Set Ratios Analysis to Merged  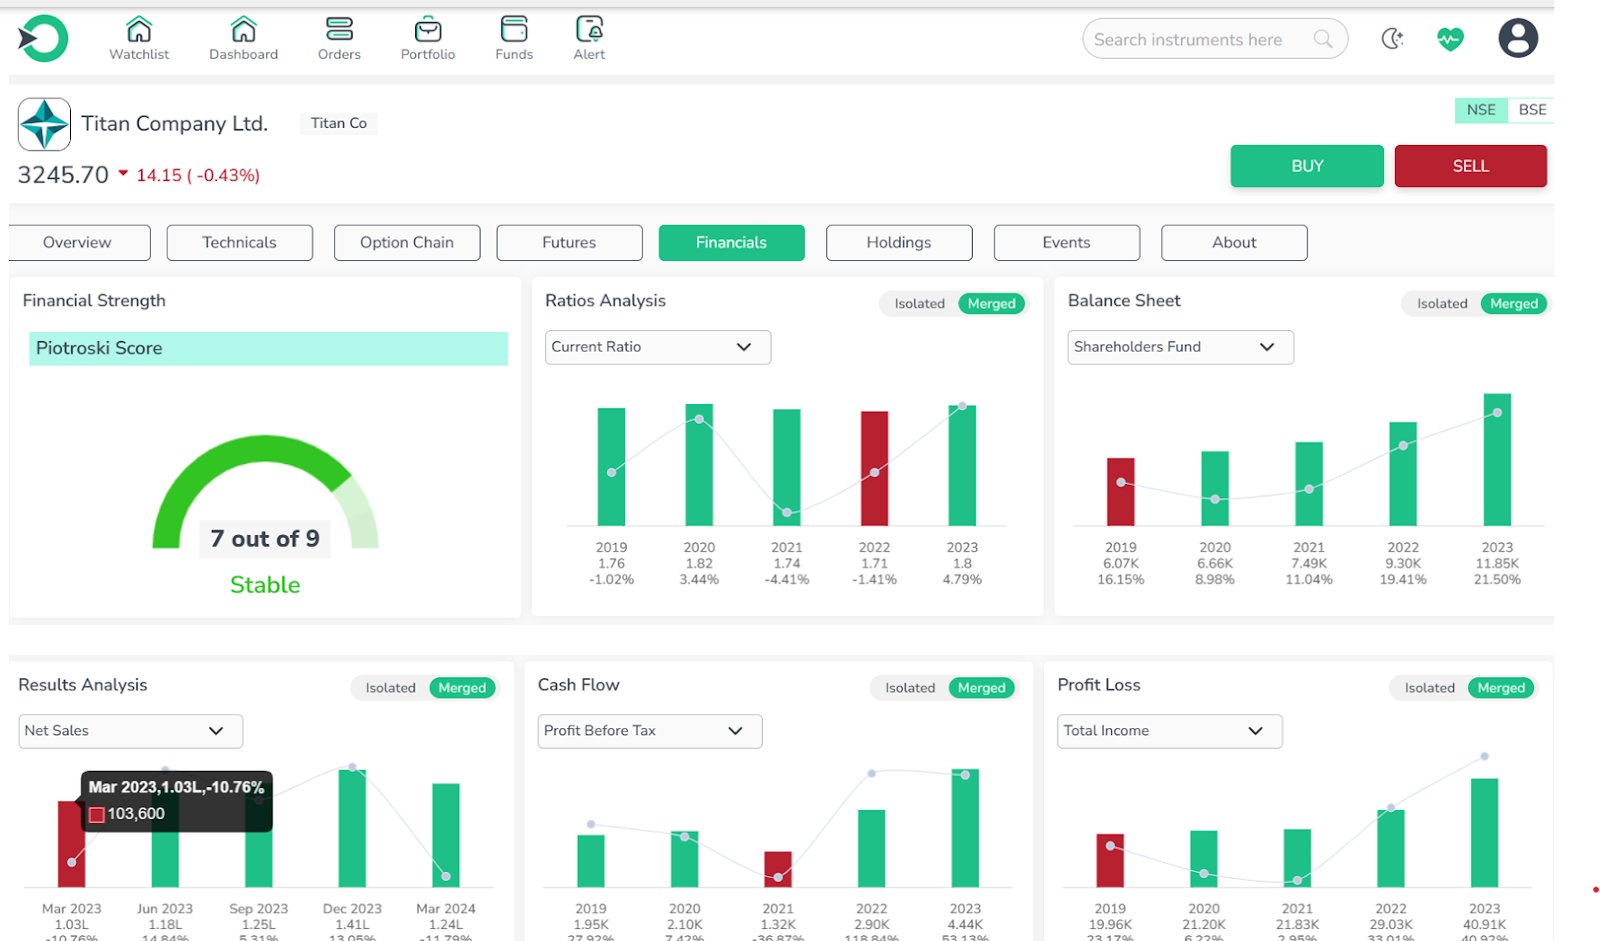click(x=991, y=304)
